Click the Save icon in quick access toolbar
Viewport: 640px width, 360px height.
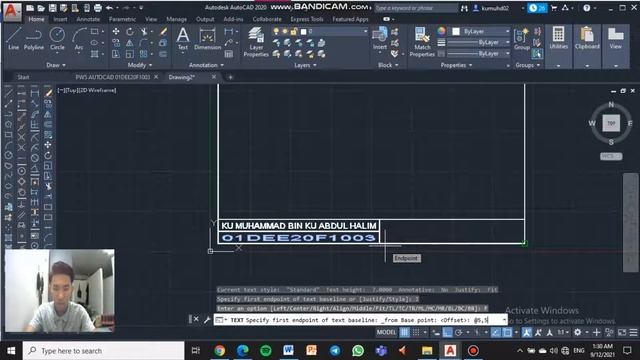click(53, 8)
